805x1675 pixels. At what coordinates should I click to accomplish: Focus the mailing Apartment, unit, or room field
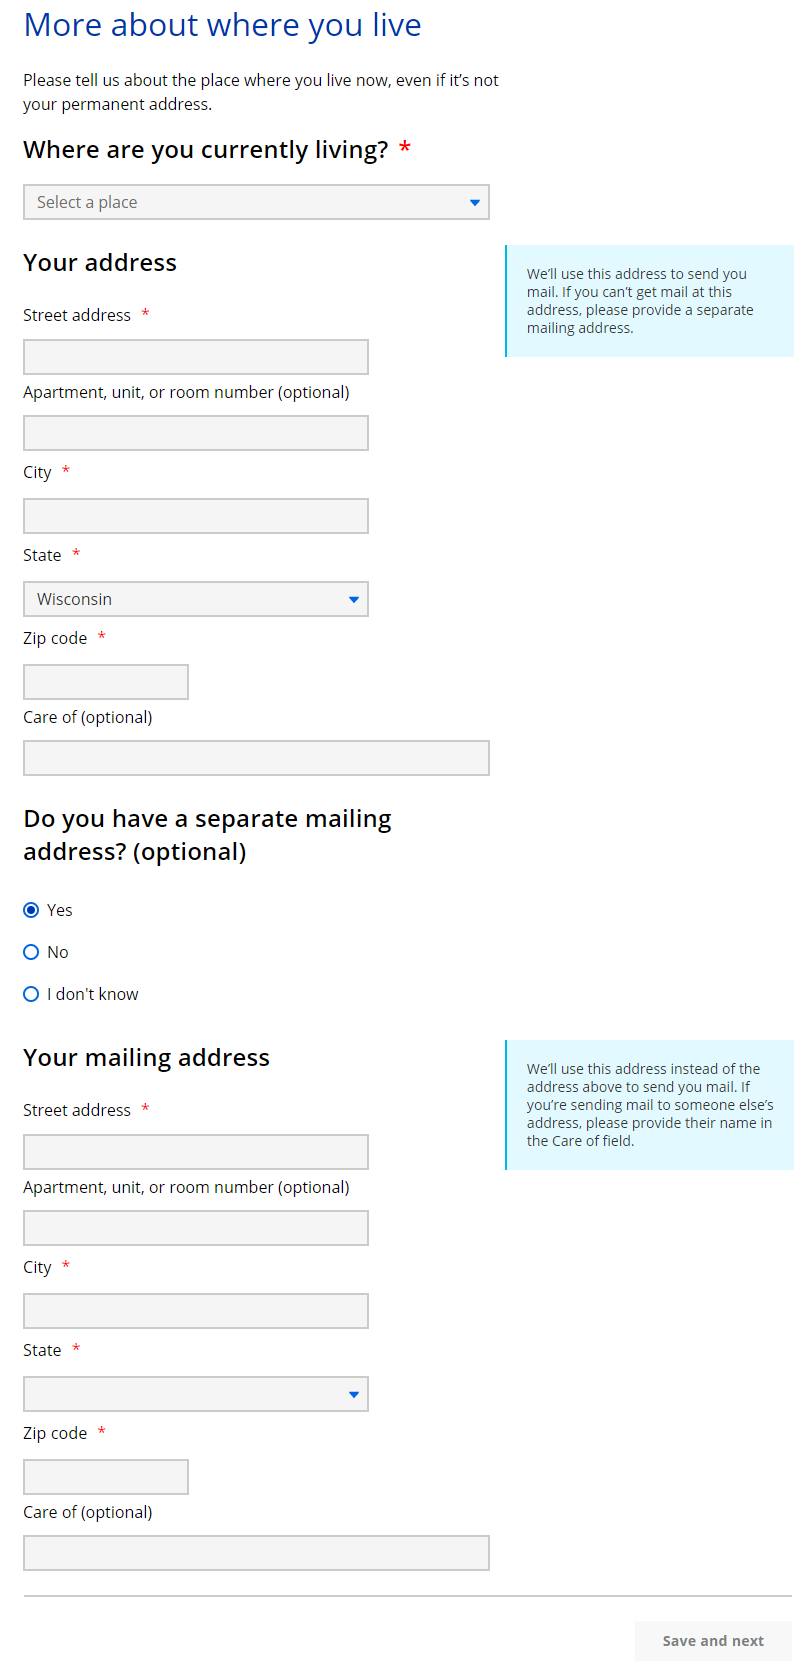pos(196,1228)
